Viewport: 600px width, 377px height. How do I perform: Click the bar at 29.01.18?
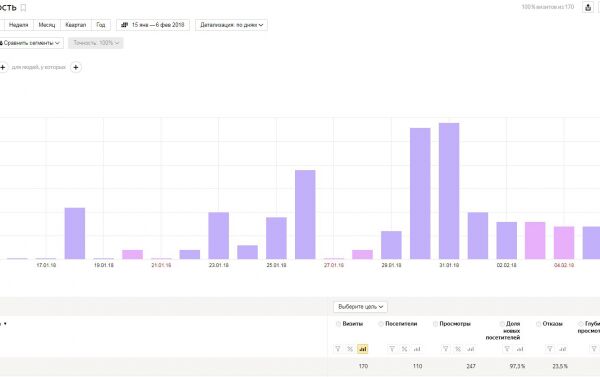[391, 245]
